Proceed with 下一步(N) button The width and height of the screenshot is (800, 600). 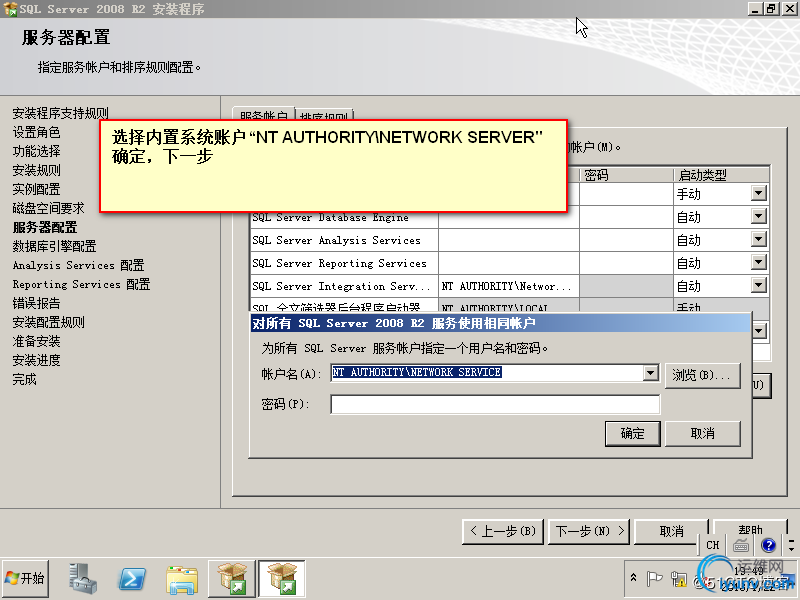(589, 532)
